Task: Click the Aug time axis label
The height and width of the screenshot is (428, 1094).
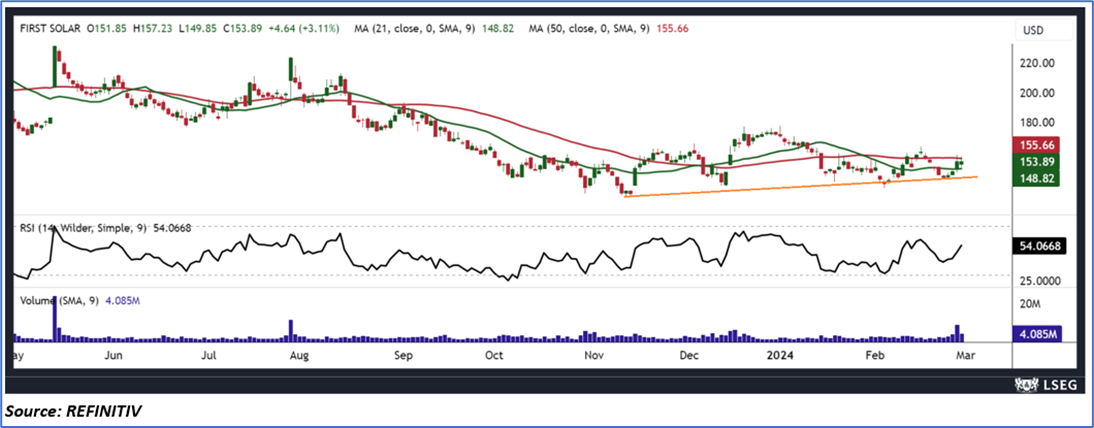Action: (x=299, y=355)
